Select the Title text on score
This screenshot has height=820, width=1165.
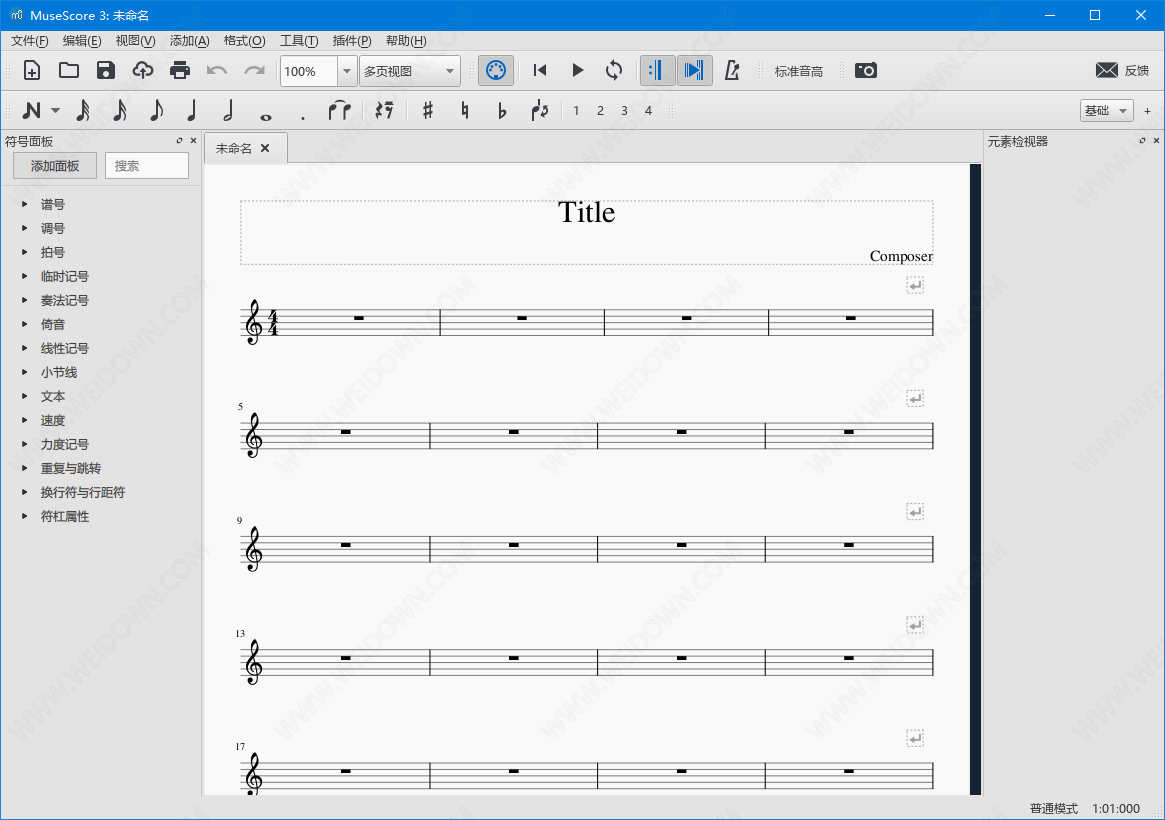[586, 212]
